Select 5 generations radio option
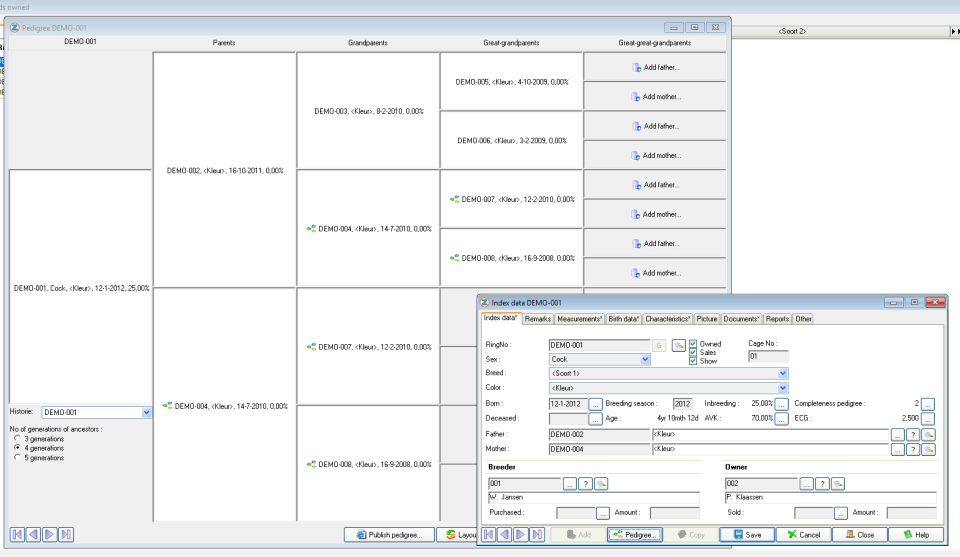 click(x=17, y=457)
